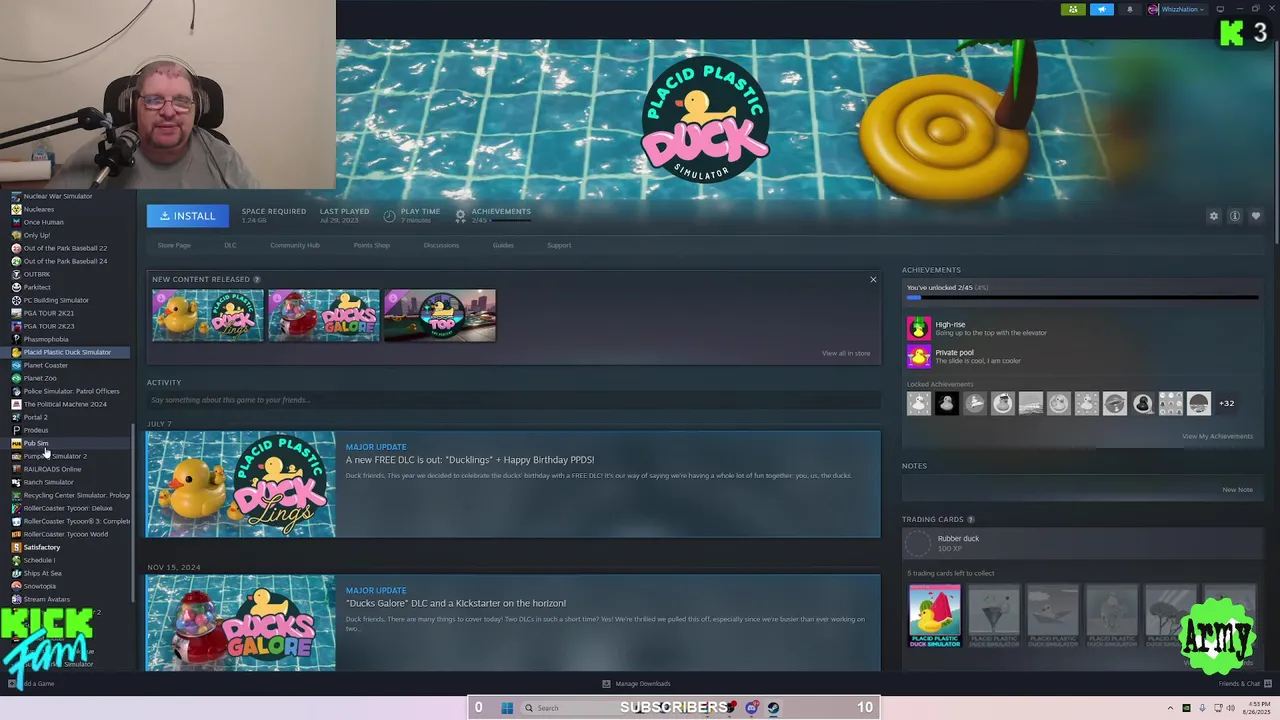The height and width of the screenshot is (720, 1280).
Task: Select Prodeus in the library list
Action: point(36,430)
